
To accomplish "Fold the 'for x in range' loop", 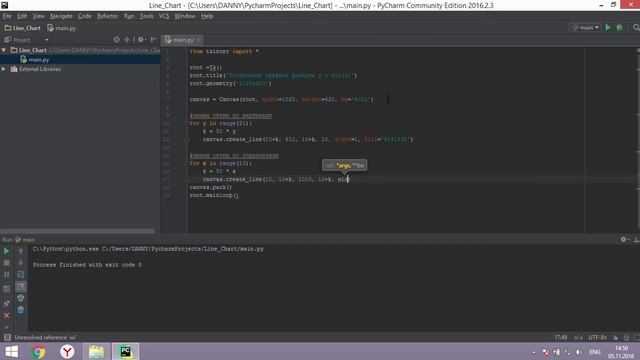I will (x=188, y=163).
